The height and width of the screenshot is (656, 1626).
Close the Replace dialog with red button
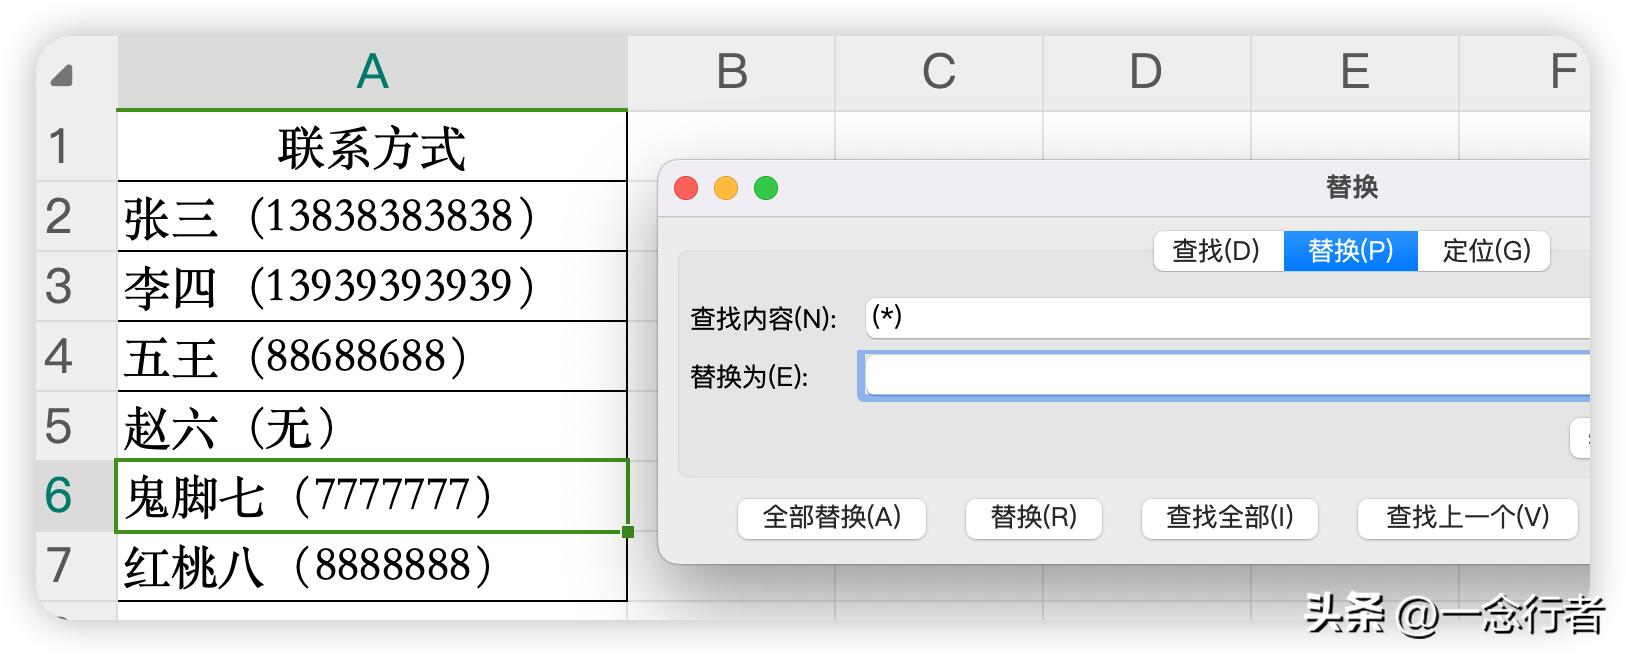[x=686, y=188]
